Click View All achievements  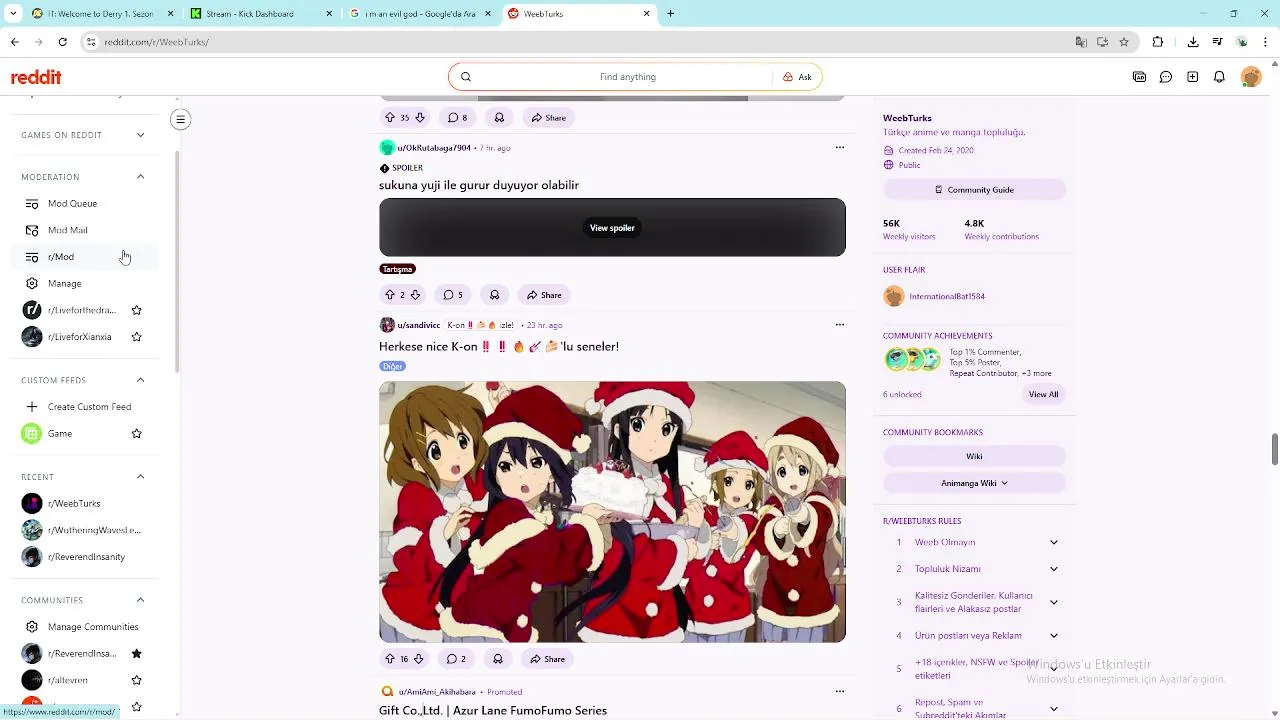click(x=1043, y=394)
